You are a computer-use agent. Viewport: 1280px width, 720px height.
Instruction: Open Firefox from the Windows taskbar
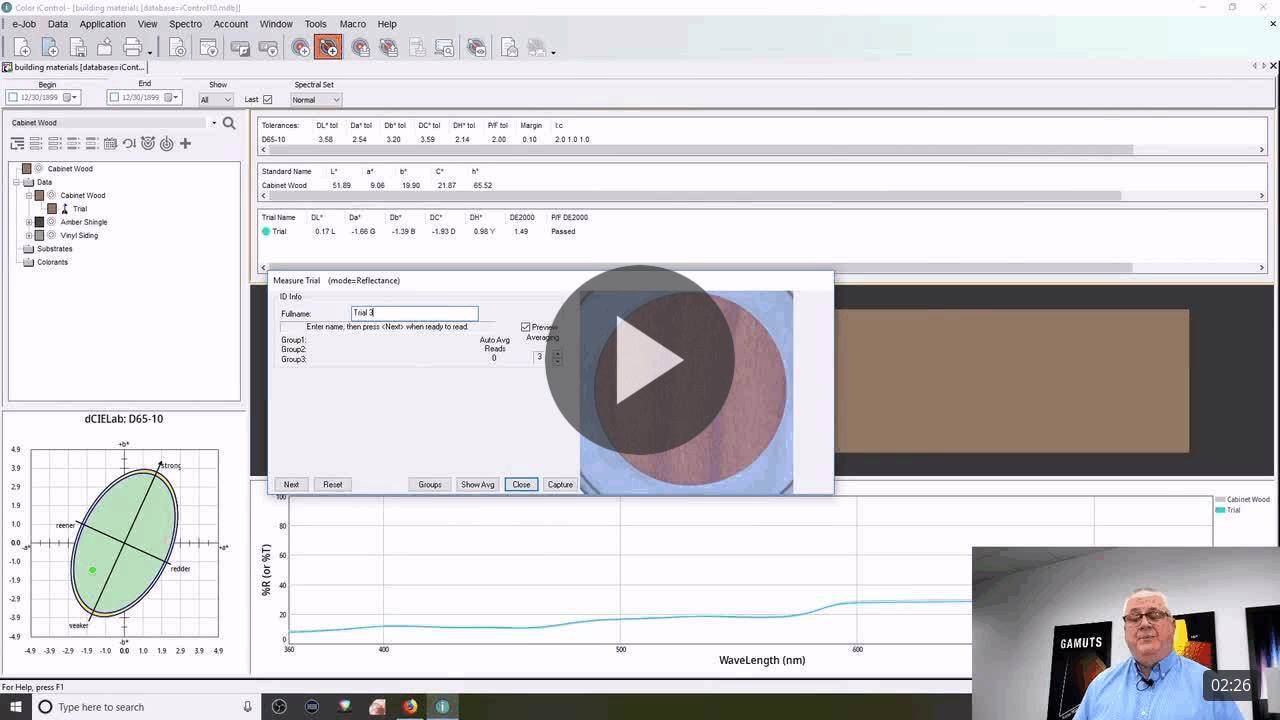(410, 706)
